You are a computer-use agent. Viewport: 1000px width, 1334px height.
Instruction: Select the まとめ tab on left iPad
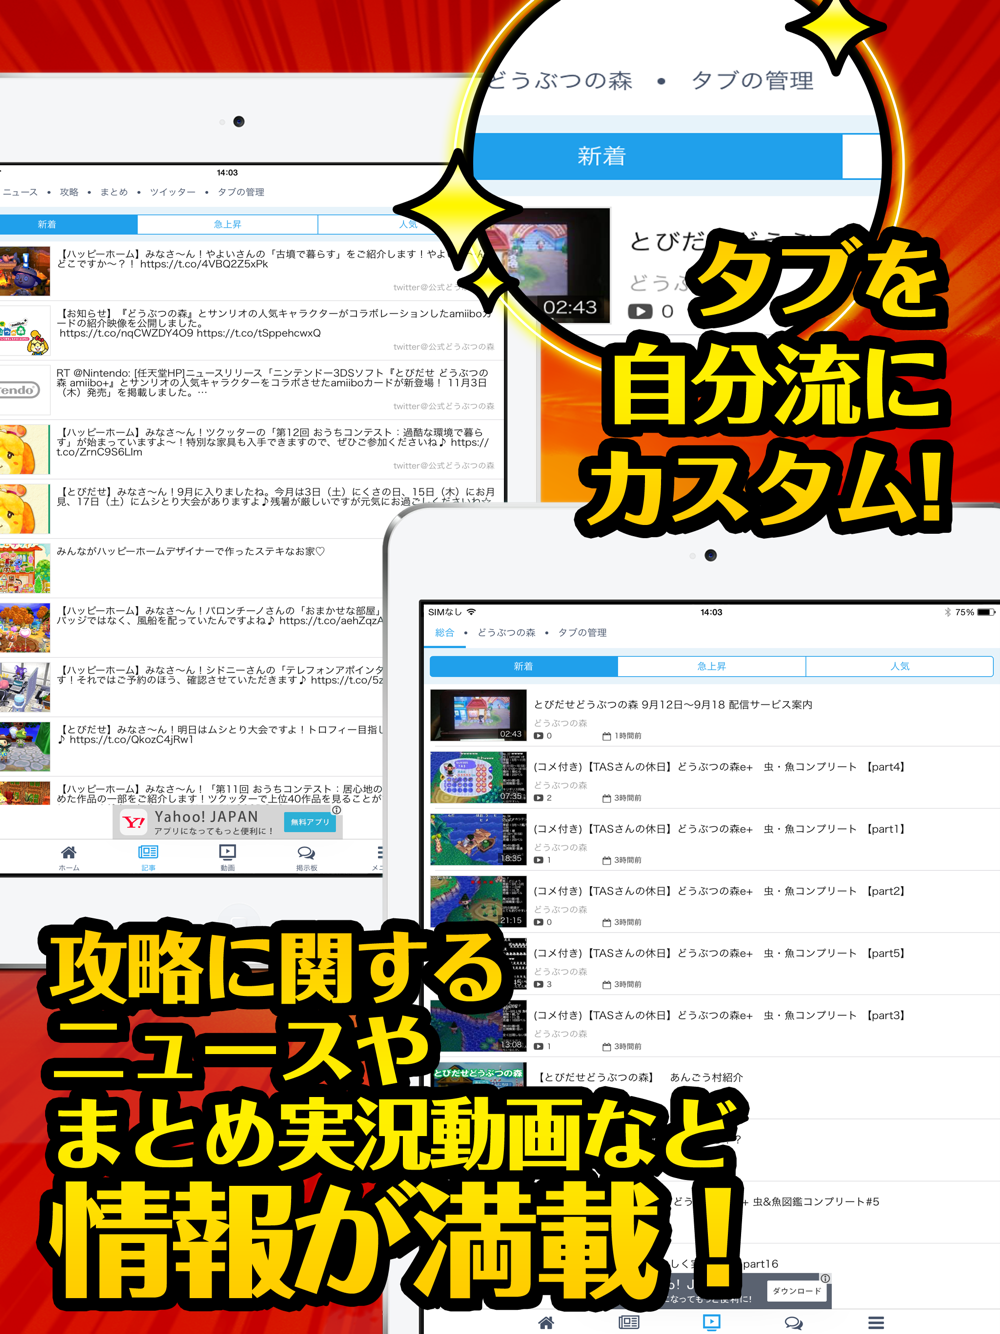(113, 192)
